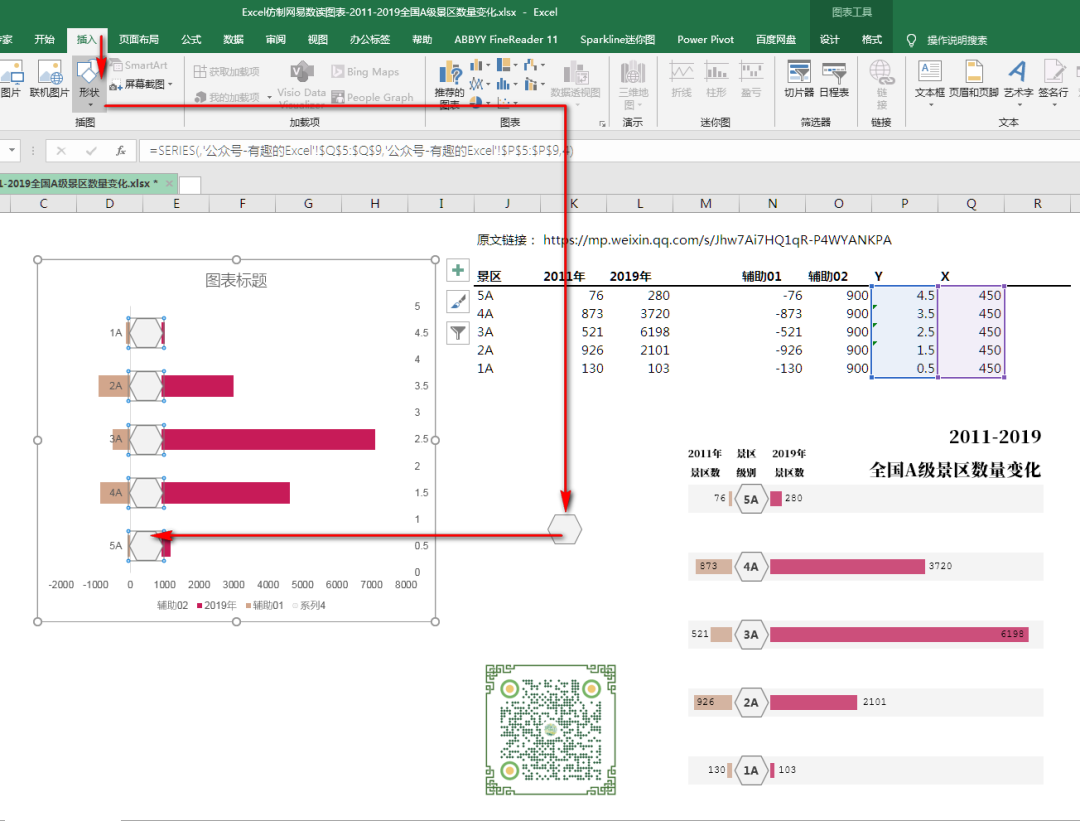
Task: Open the mp.weixin.qq.com article link
Action: (x=717, y=240)
